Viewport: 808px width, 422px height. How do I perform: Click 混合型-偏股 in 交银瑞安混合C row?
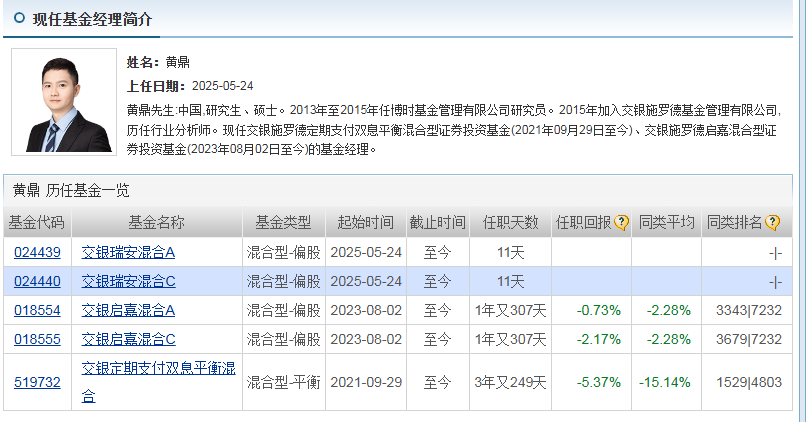[283, 281]
